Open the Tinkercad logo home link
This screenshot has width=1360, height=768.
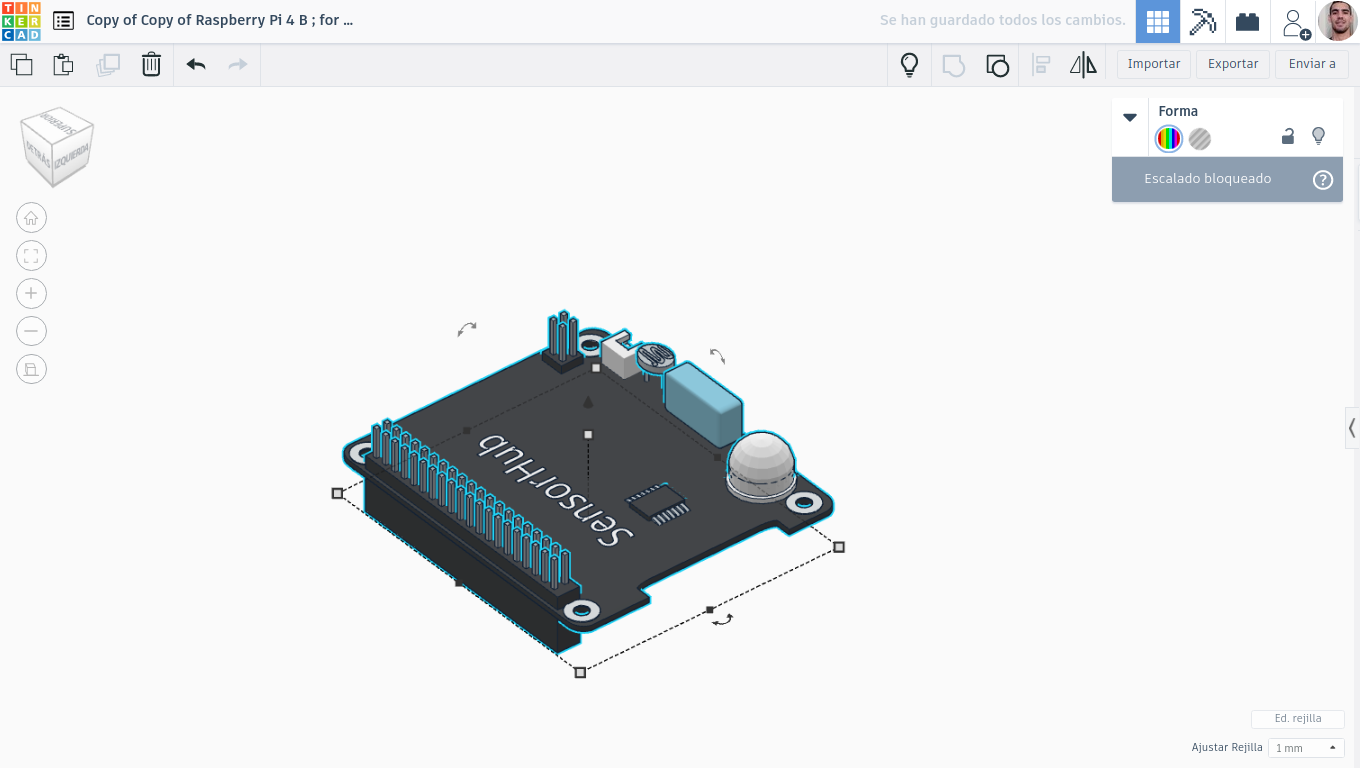click(21, 21)
